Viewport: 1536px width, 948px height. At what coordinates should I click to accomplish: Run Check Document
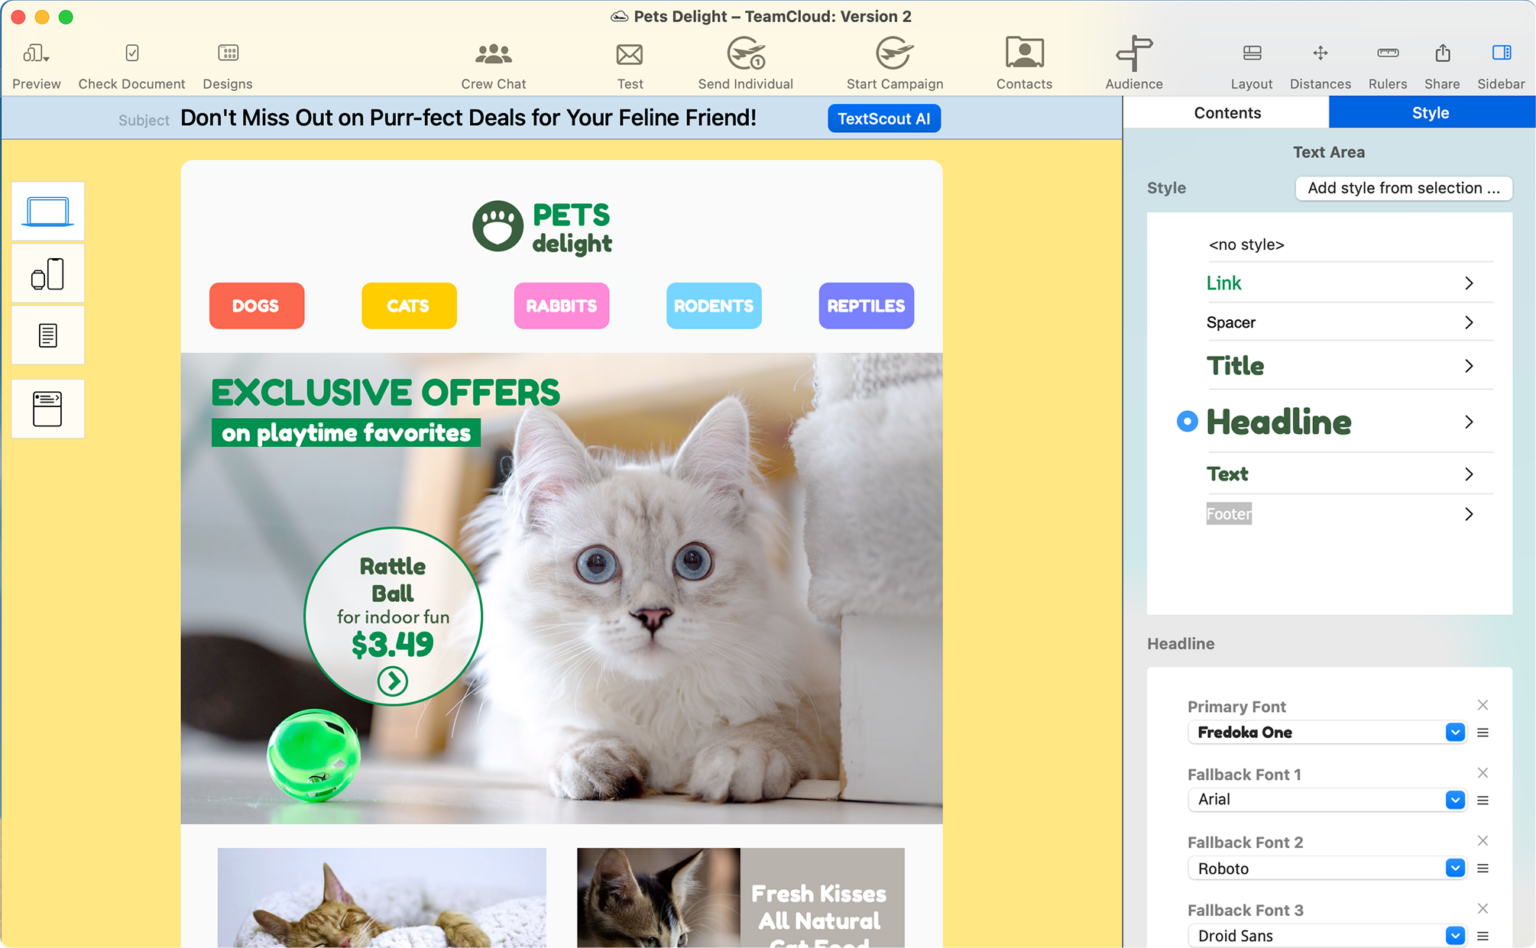click(131, 62)
